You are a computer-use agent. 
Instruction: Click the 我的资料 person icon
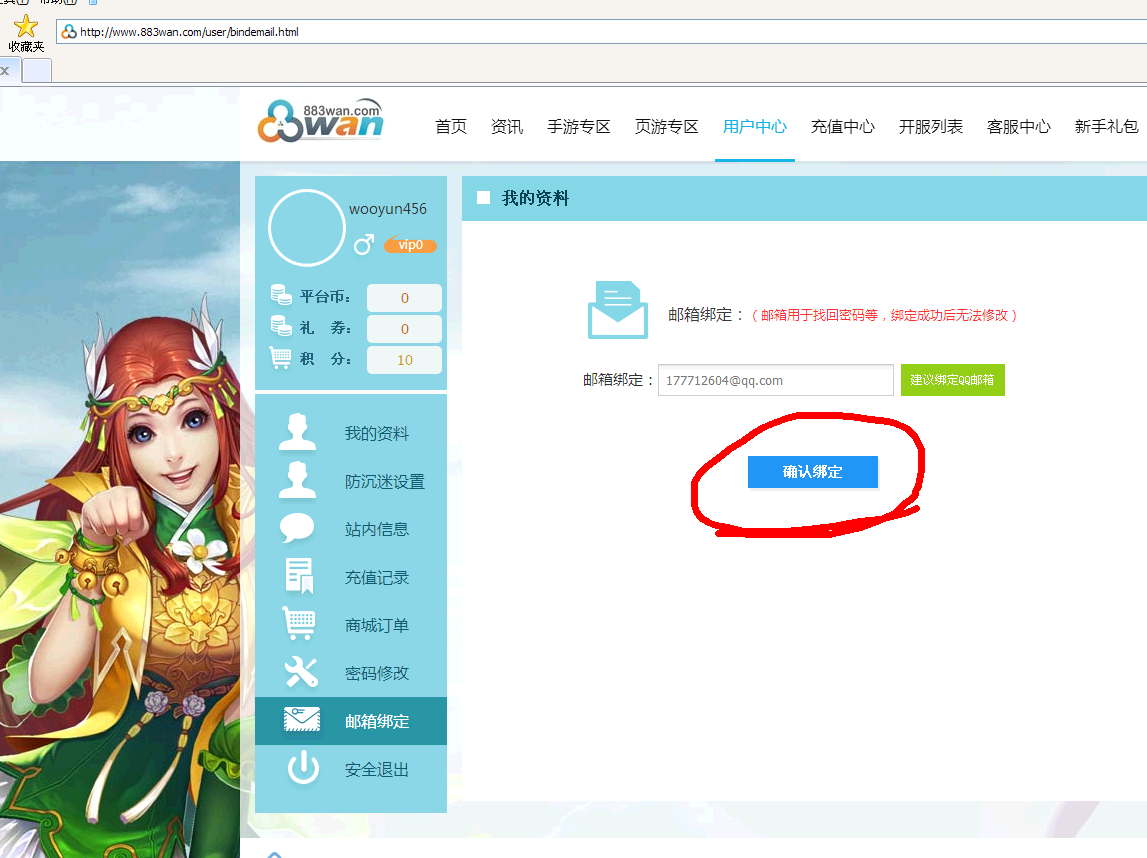(297, 432)
